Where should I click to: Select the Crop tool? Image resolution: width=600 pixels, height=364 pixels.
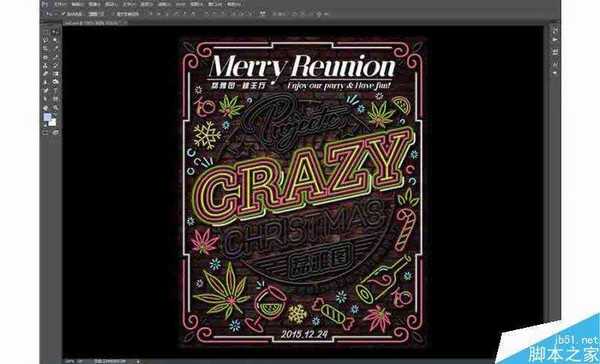[46, 48]
